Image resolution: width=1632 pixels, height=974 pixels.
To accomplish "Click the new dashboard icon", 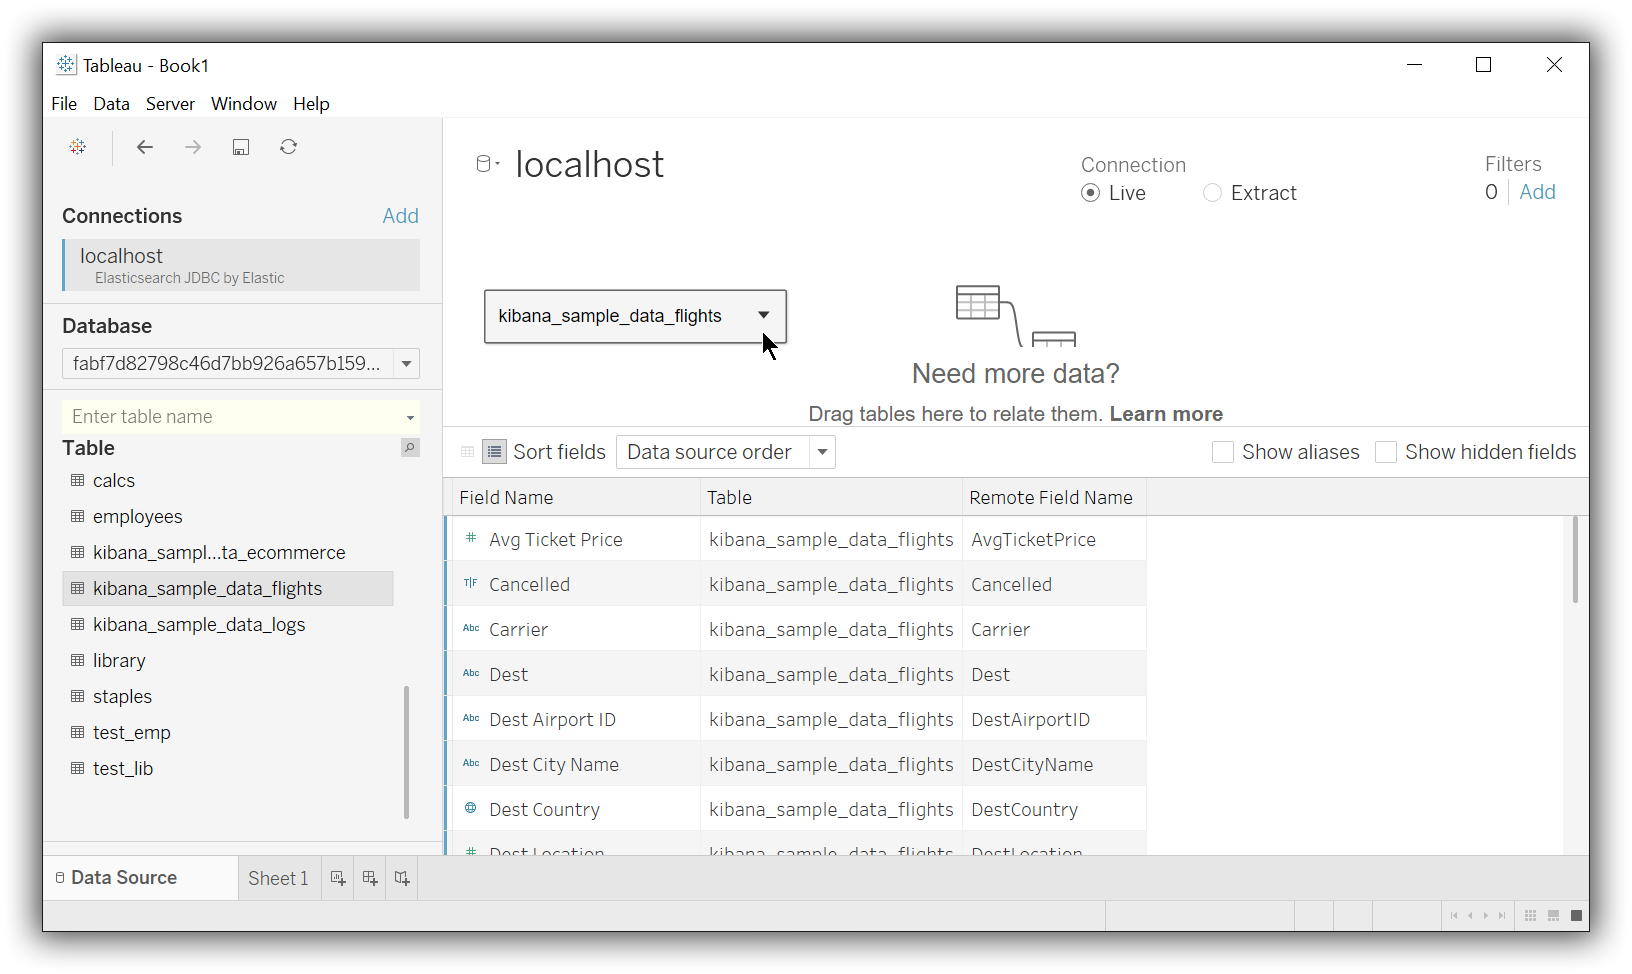I will [370, 878].
